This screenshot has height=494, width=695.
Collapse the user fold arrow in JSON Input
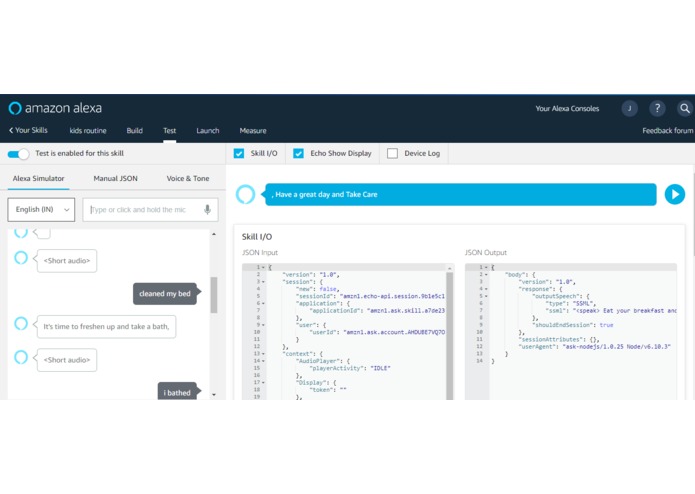point(263,325)
